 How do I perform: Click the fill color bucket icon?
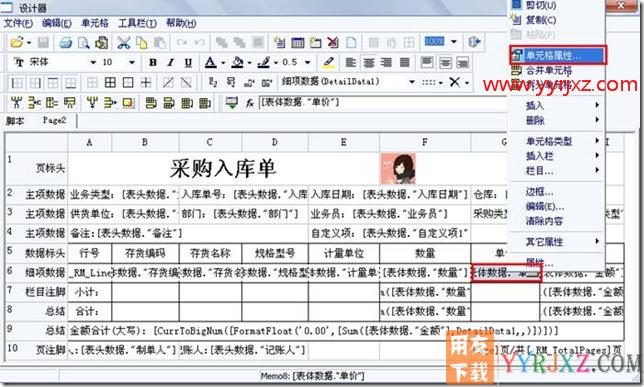(x=237, y=62)
